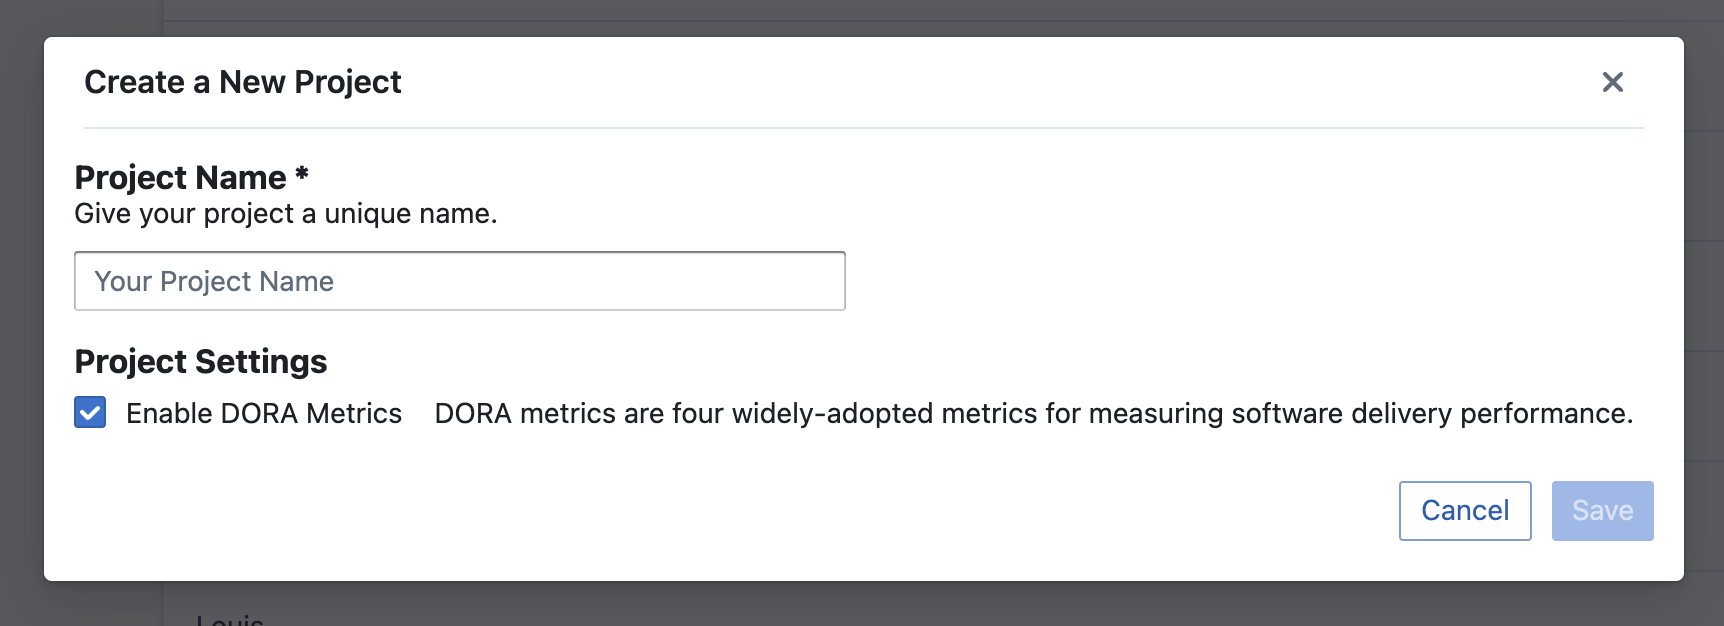This screenshot has height=626, width=1724.
Task: Click the Create a New Project title
Action: (x=242, y=82)
